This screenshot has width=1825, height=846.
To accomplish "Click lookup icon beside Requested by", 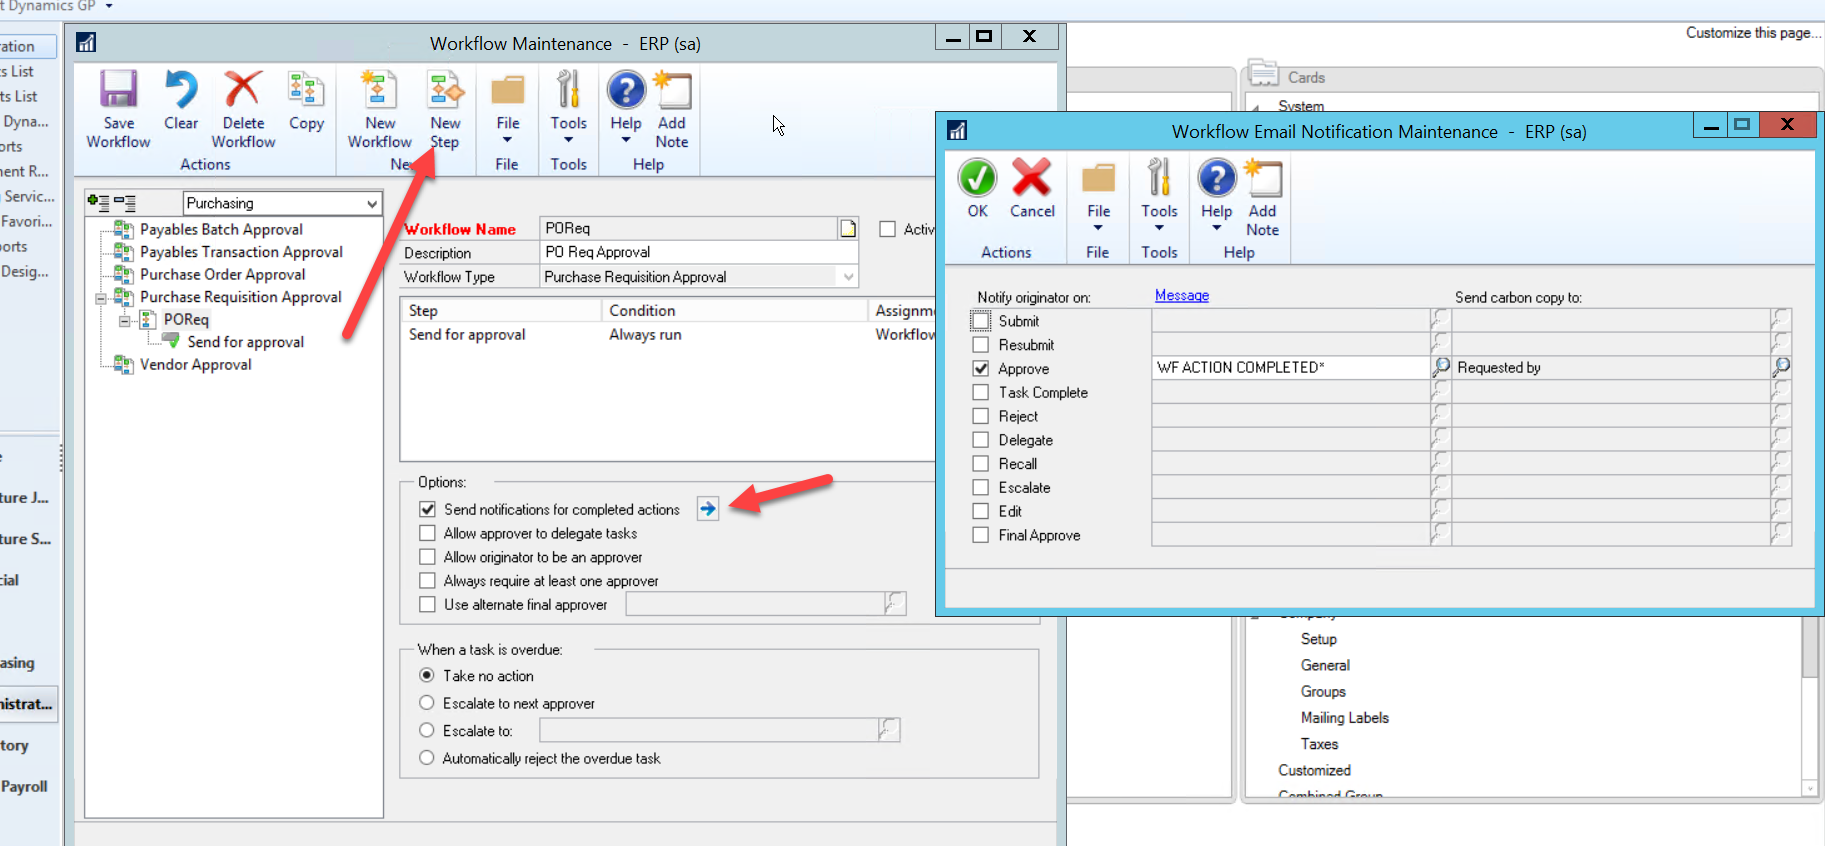I will 1781,368.
